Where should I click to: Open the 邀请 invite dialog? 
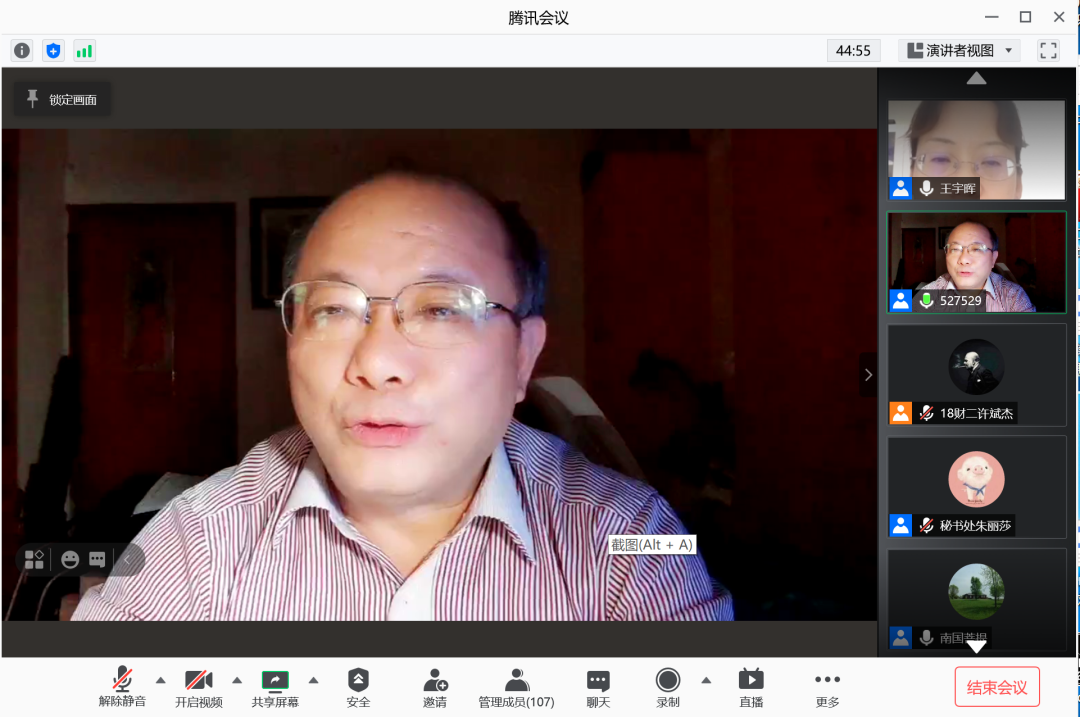435,688
